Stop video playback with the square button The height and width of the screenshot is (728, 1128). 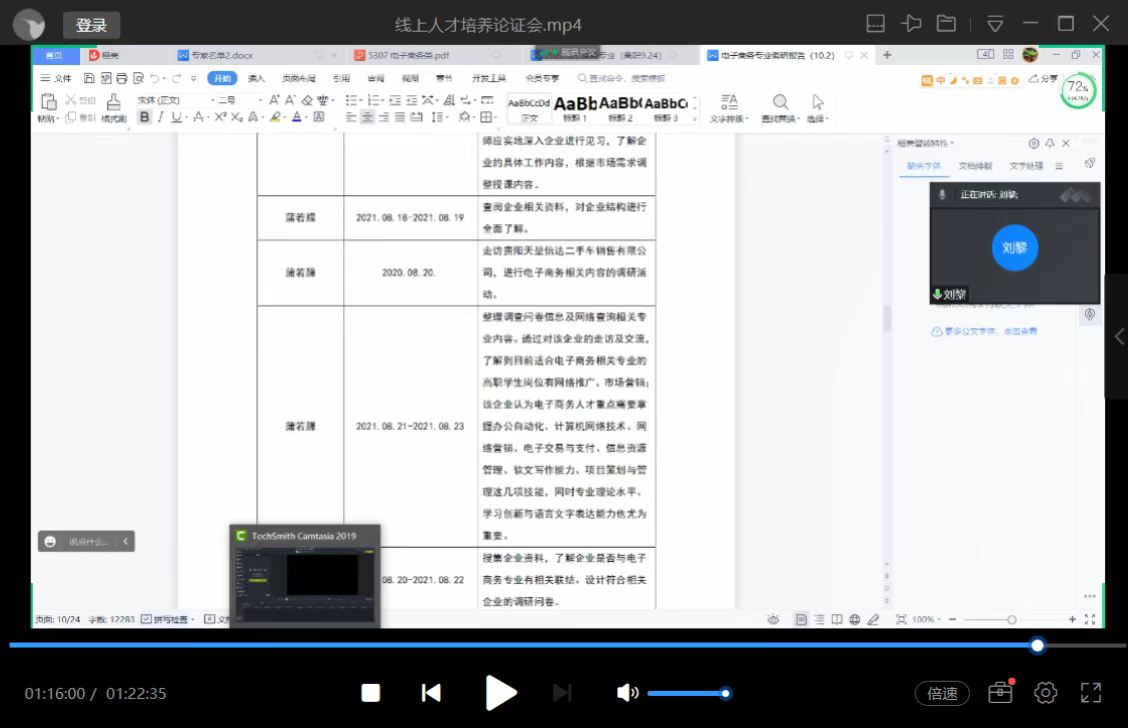[x=371, y=693]
